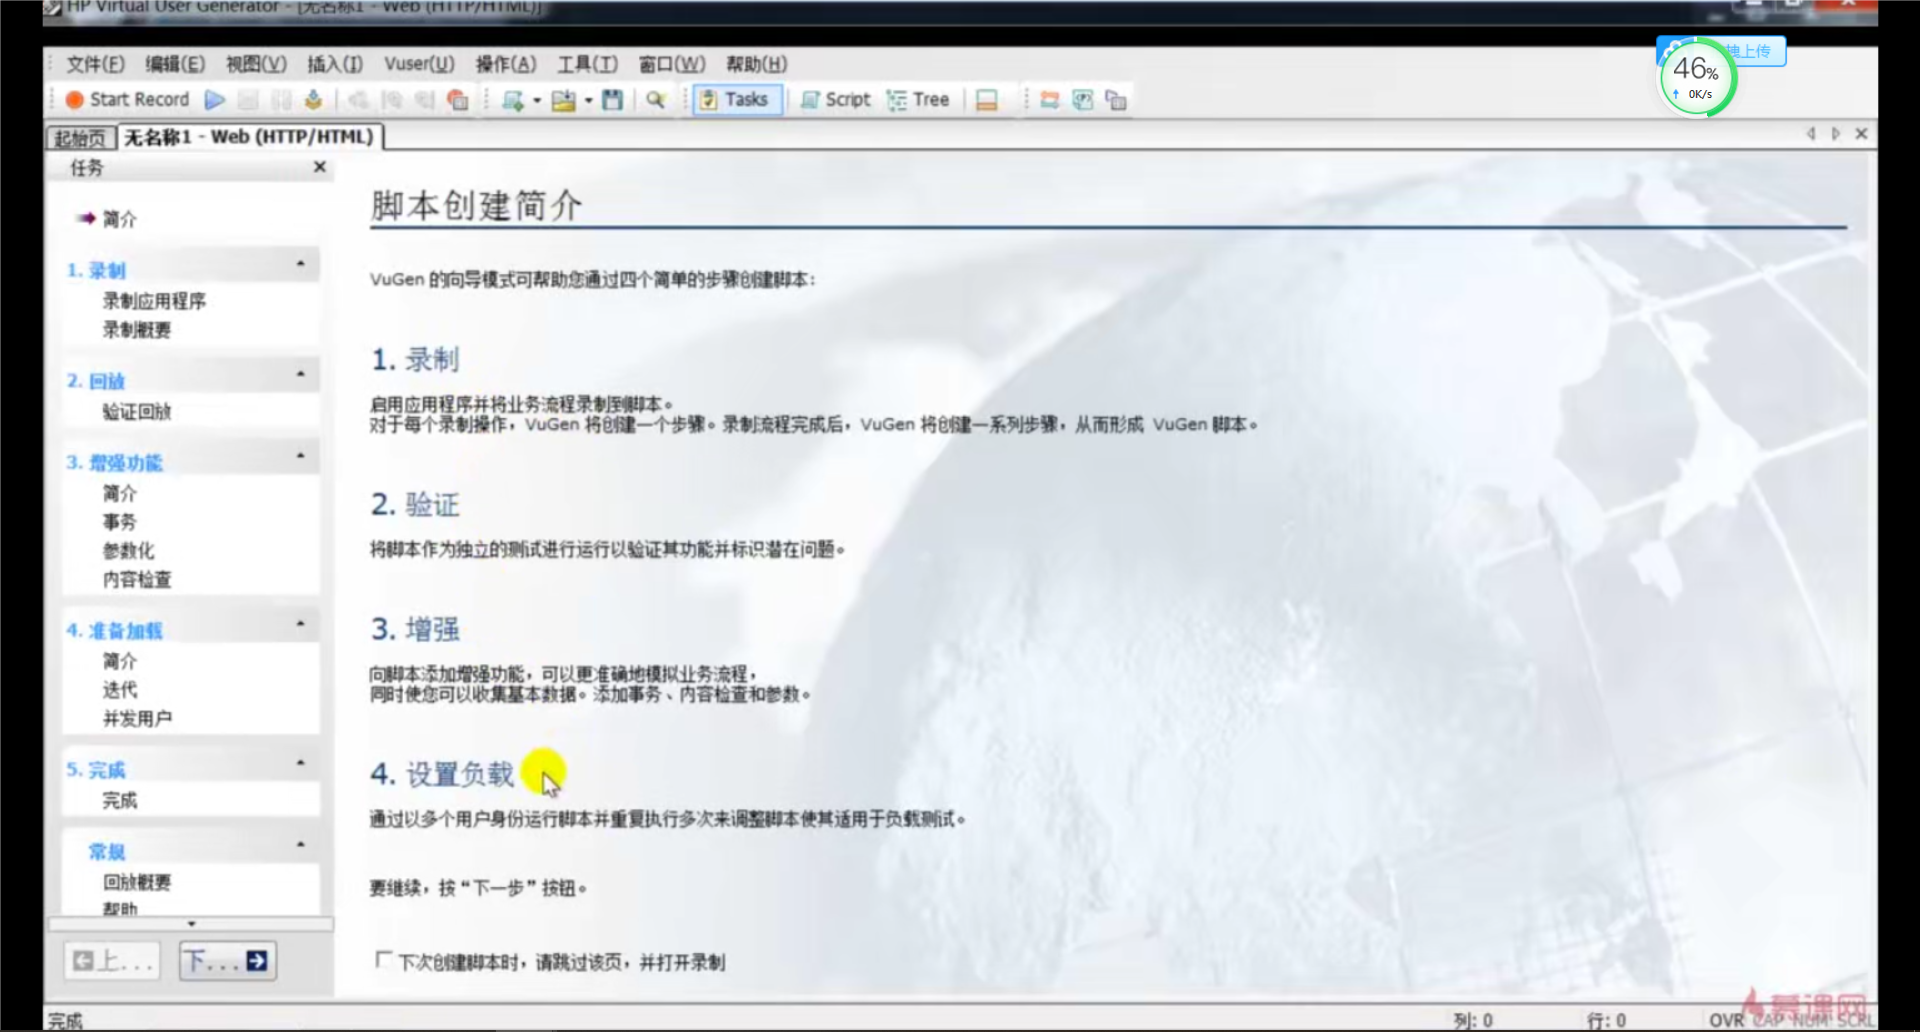
Task: Click the compile script toolbar icon
Action: (x=314, y=100)
